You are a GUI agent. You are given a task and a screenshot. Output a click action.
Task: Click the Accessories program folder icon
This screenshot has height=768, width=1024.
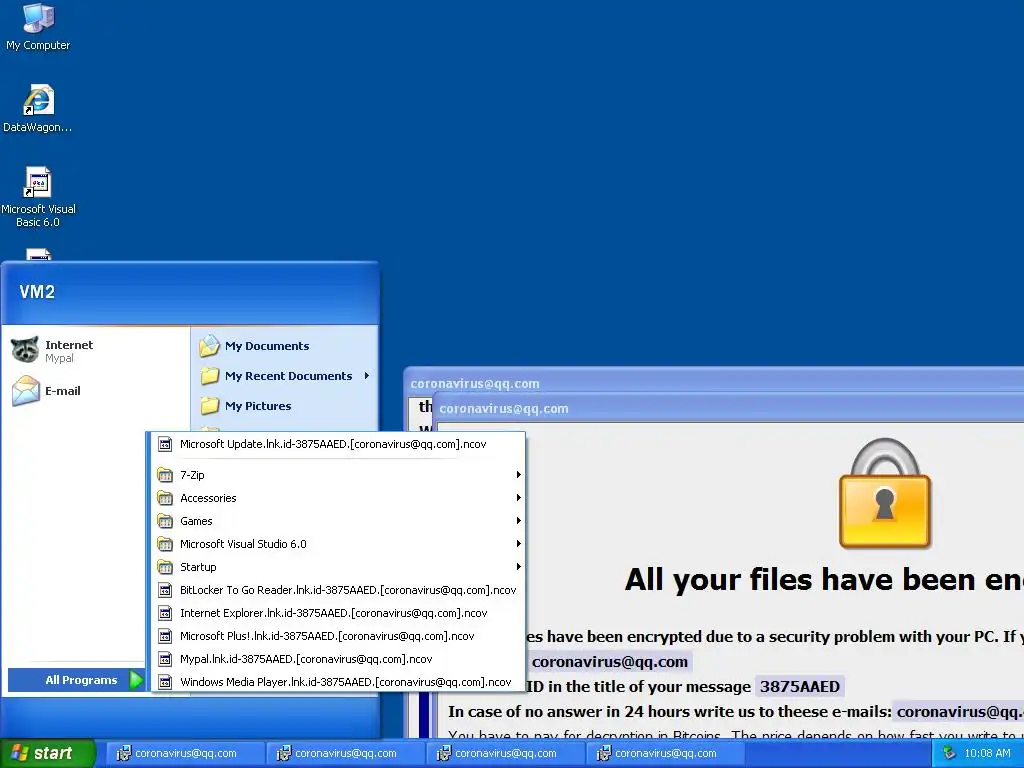(x=165, y=498)
